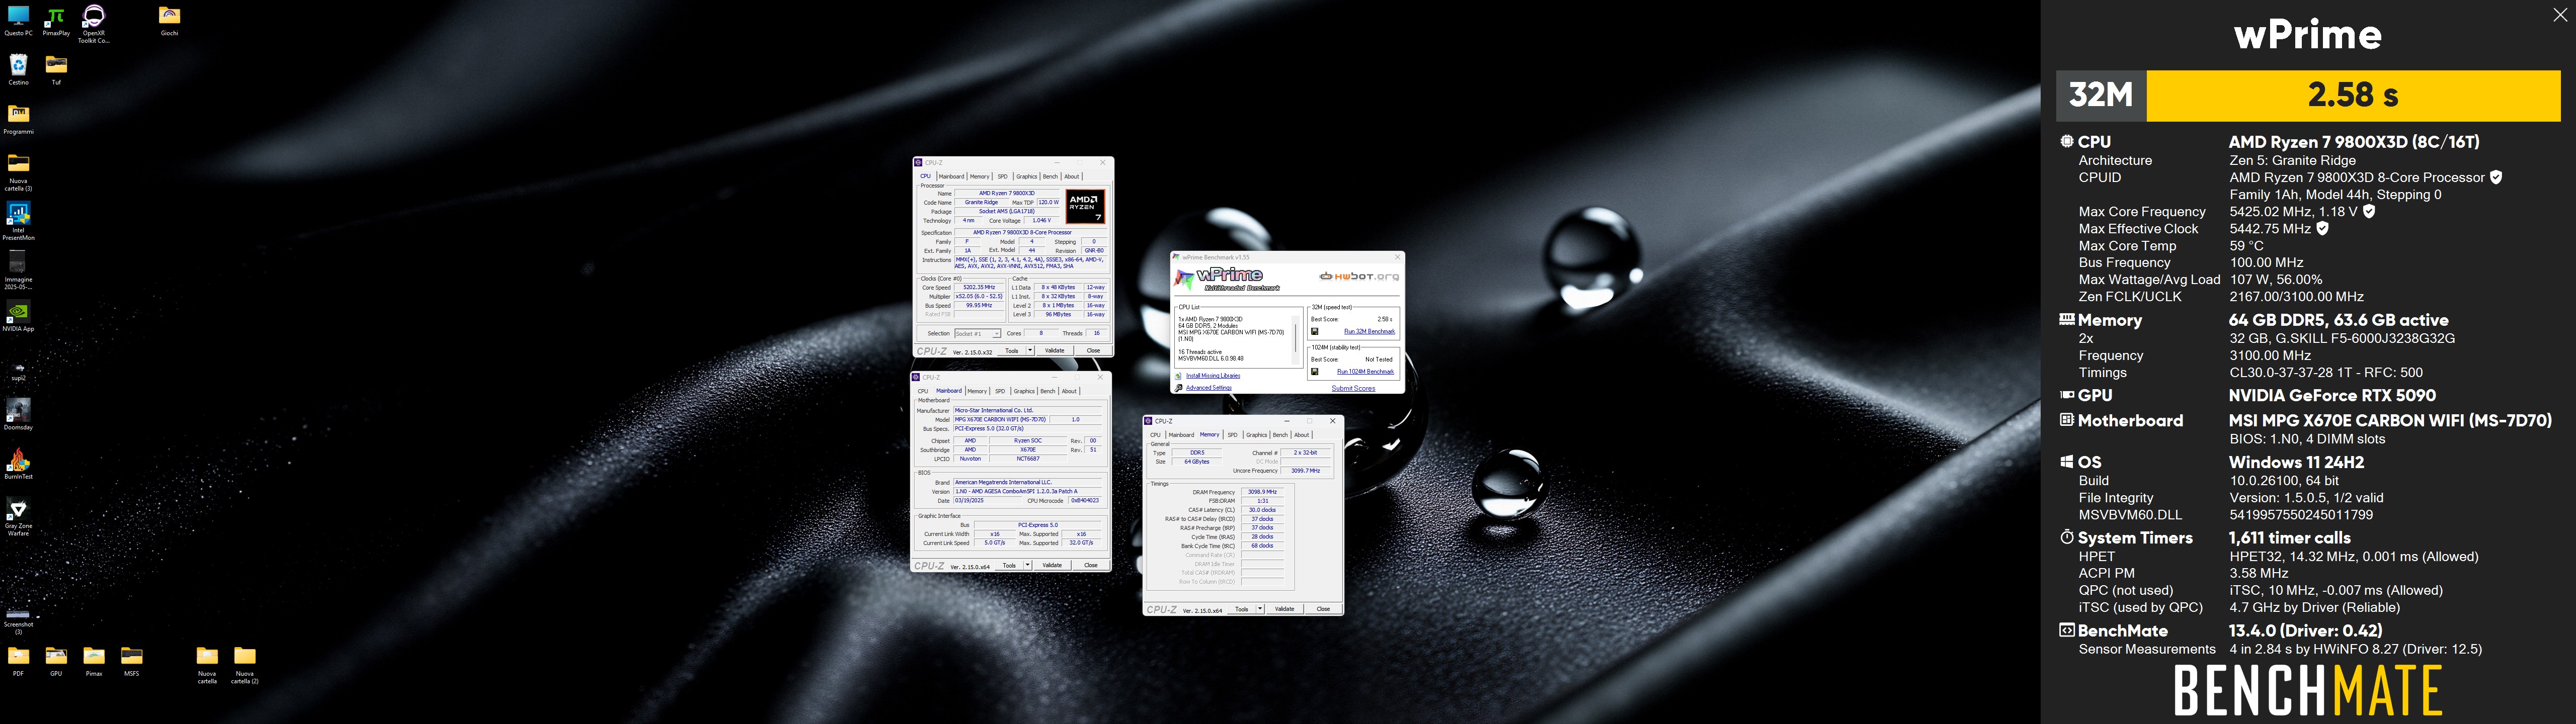
Task: Click the hwbot.org logo in wPrime
Action: [1359, 277]
